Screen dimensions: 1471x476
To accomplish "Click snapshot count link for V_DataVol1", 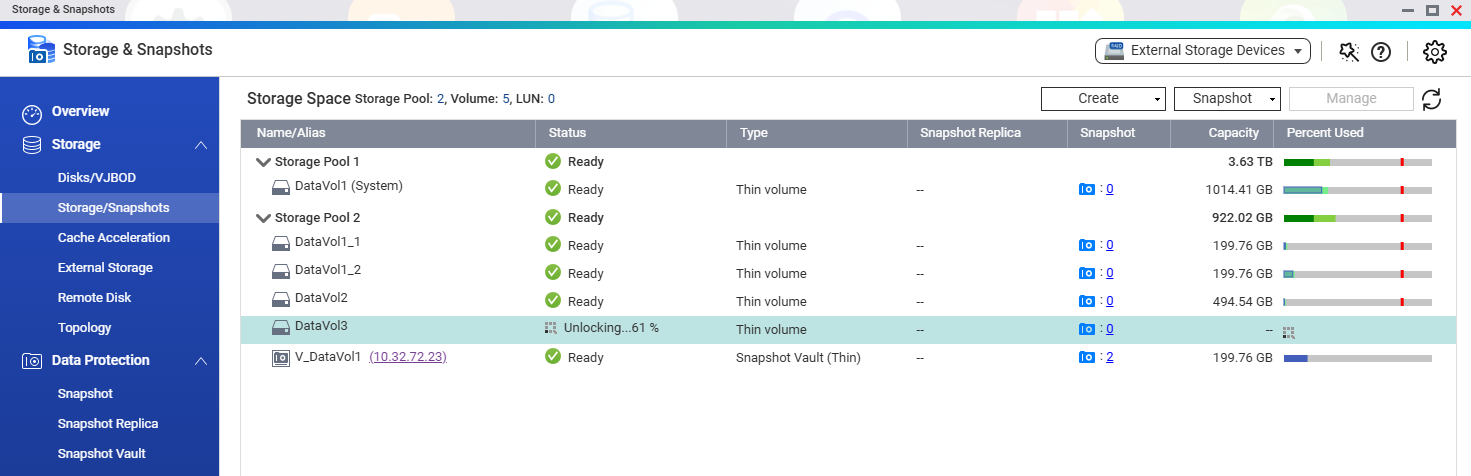I will 1109,357.
